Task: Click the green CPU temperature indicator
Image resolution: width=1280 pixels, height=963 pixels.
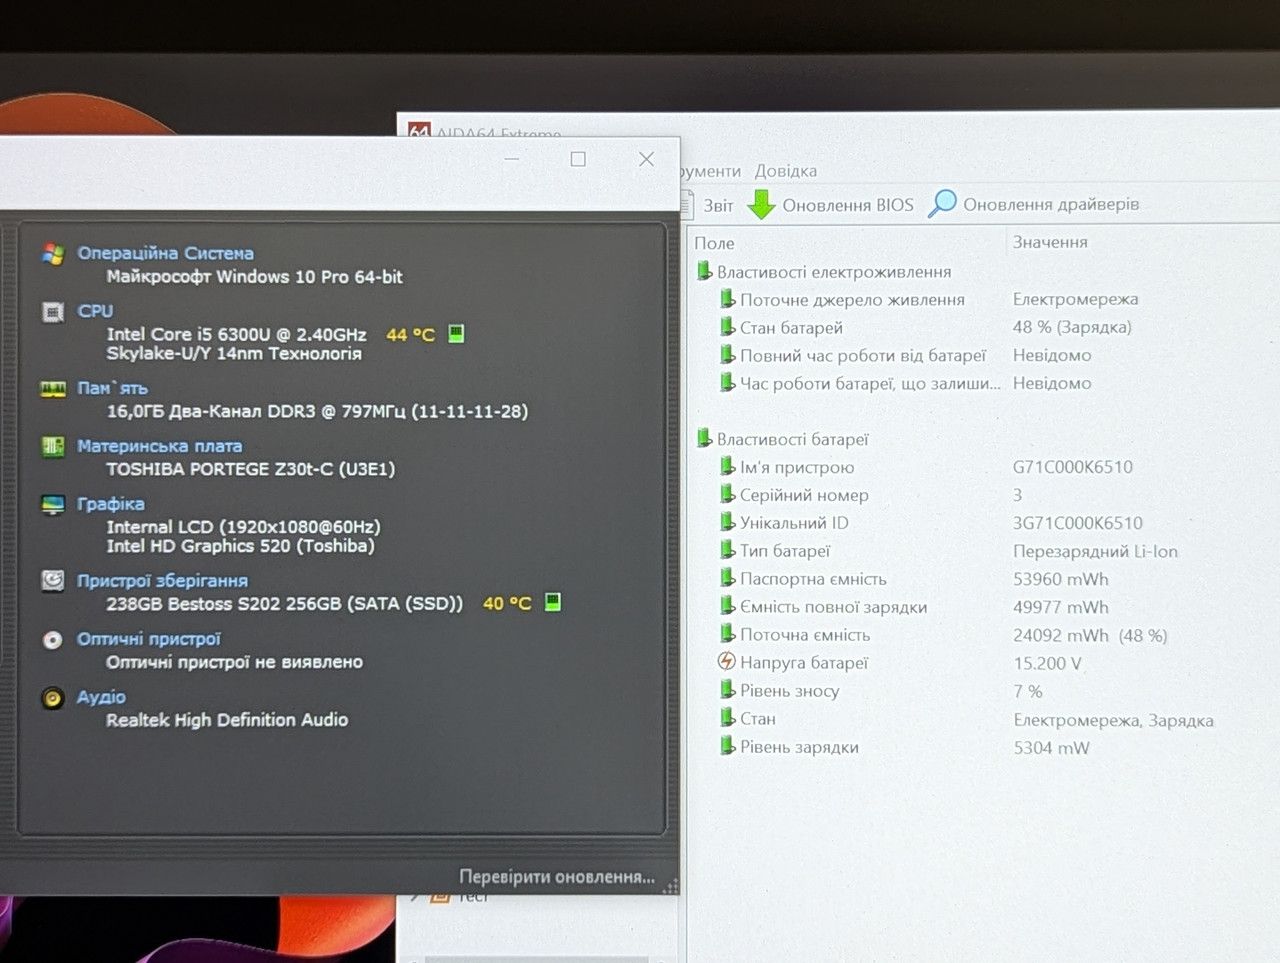Action: [x=456, y=333]
